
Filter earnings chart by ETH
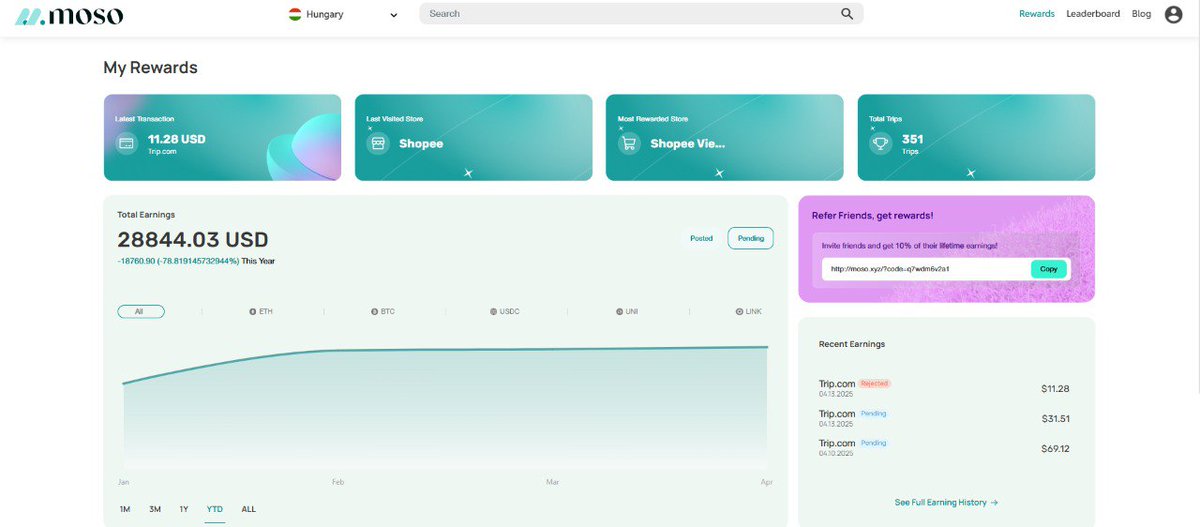[261, 311]
